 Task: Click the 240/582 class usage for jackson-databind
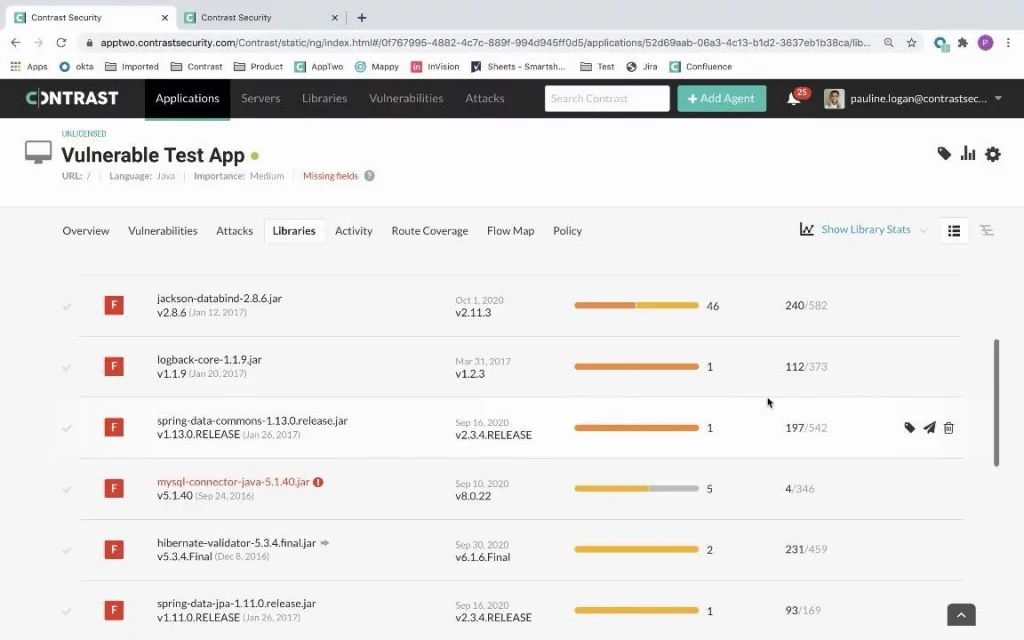(x=806, y=305)
